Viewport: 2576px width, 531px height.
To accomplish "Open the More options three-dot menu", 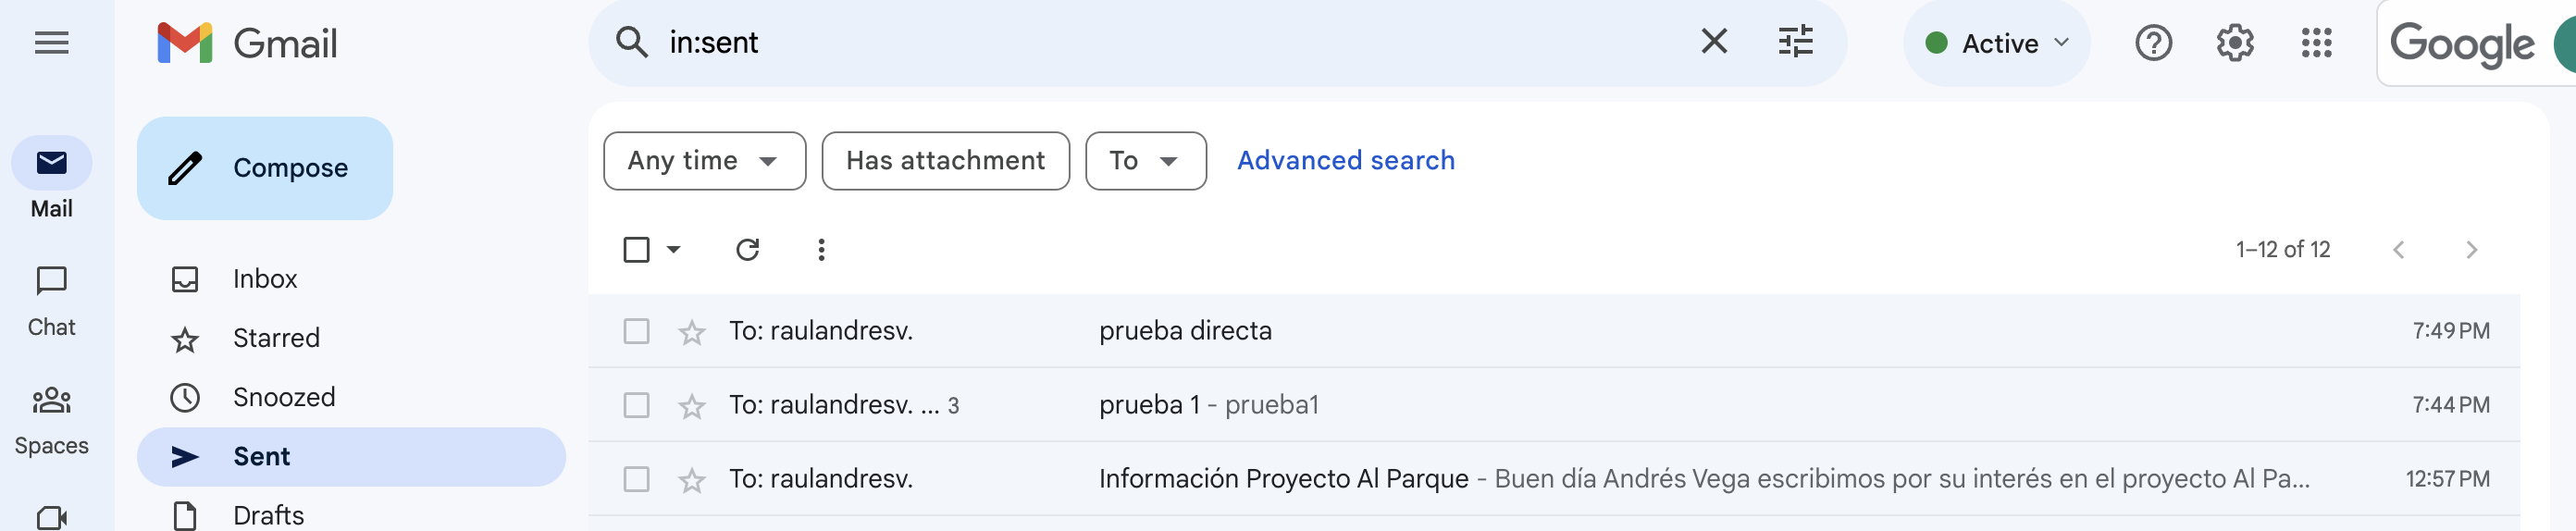I will (821, 249).
